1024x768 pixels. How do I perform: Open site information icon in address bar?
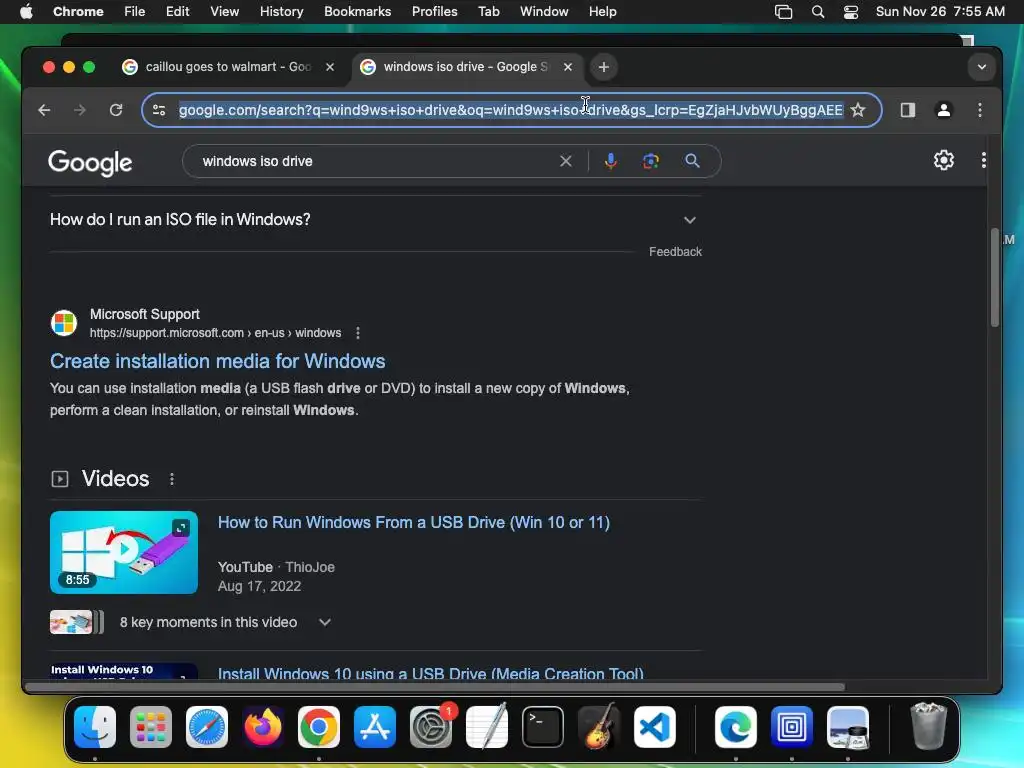[159, 110]
